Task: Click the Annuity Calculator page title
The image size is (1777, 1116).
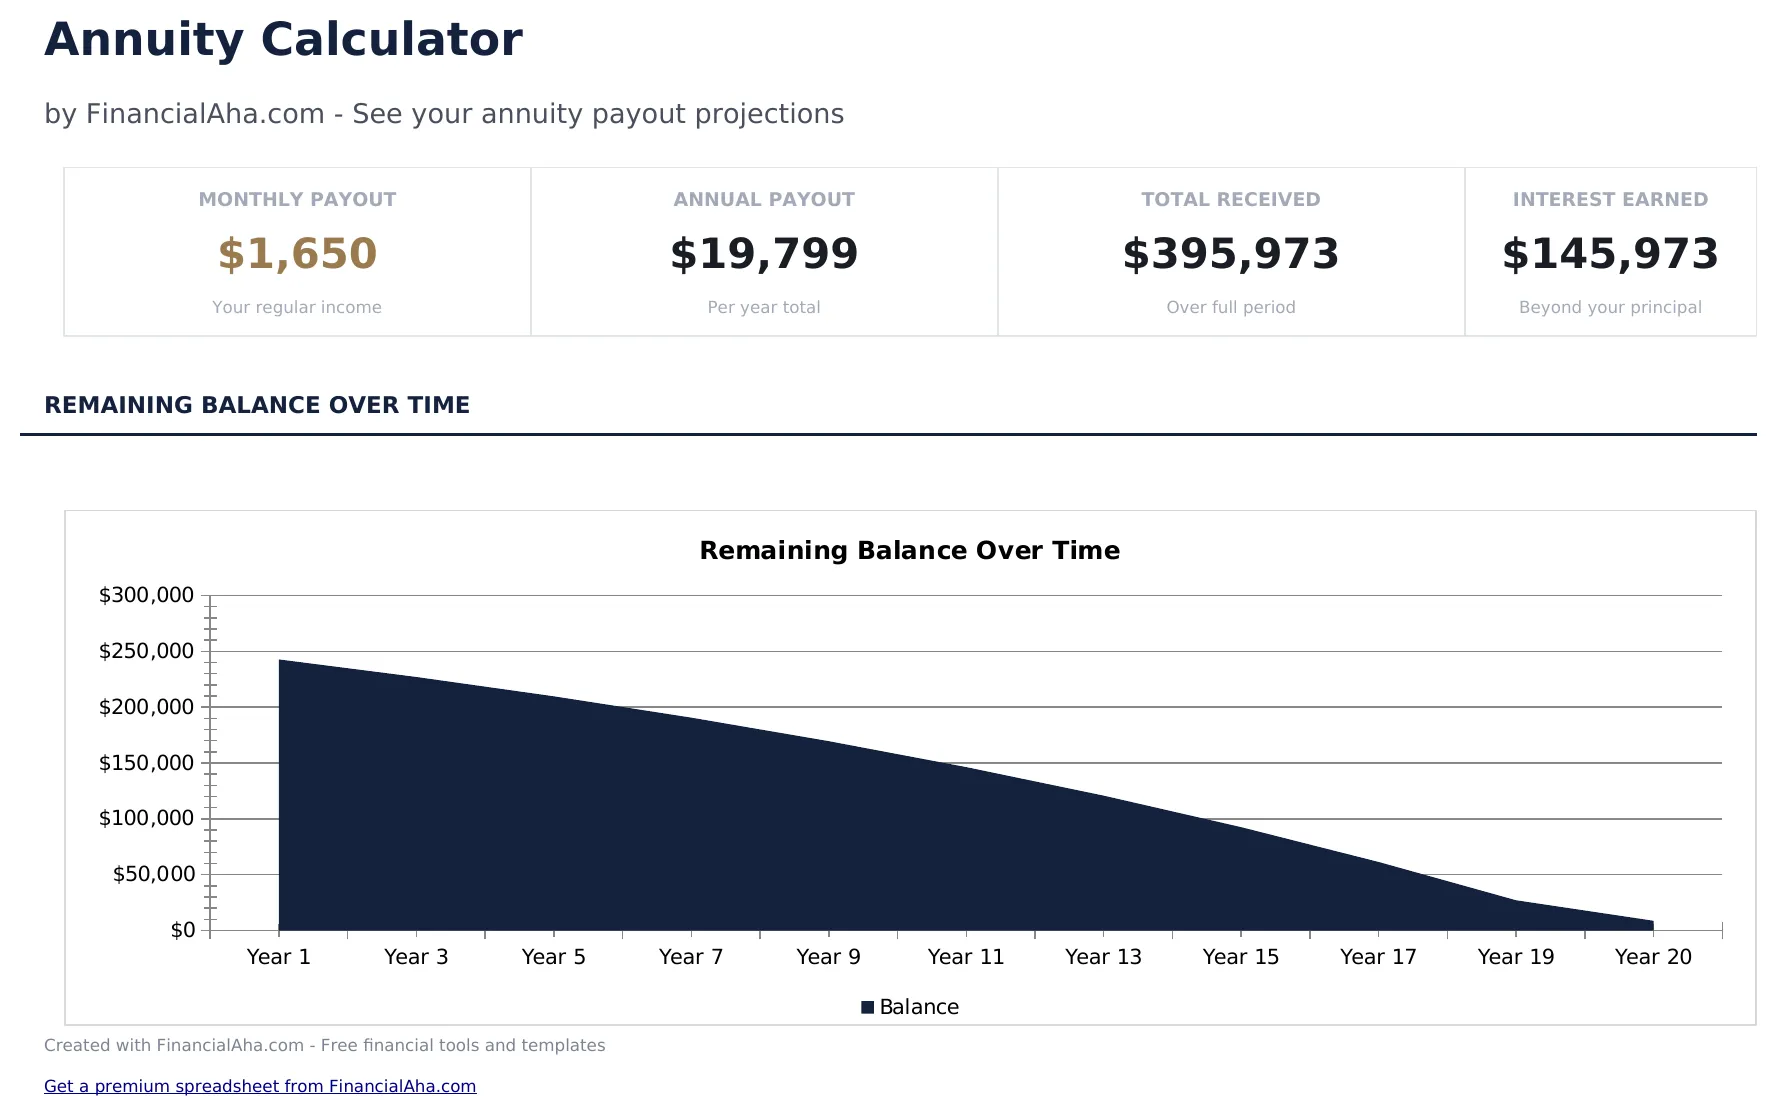Action: click(283, 39)
